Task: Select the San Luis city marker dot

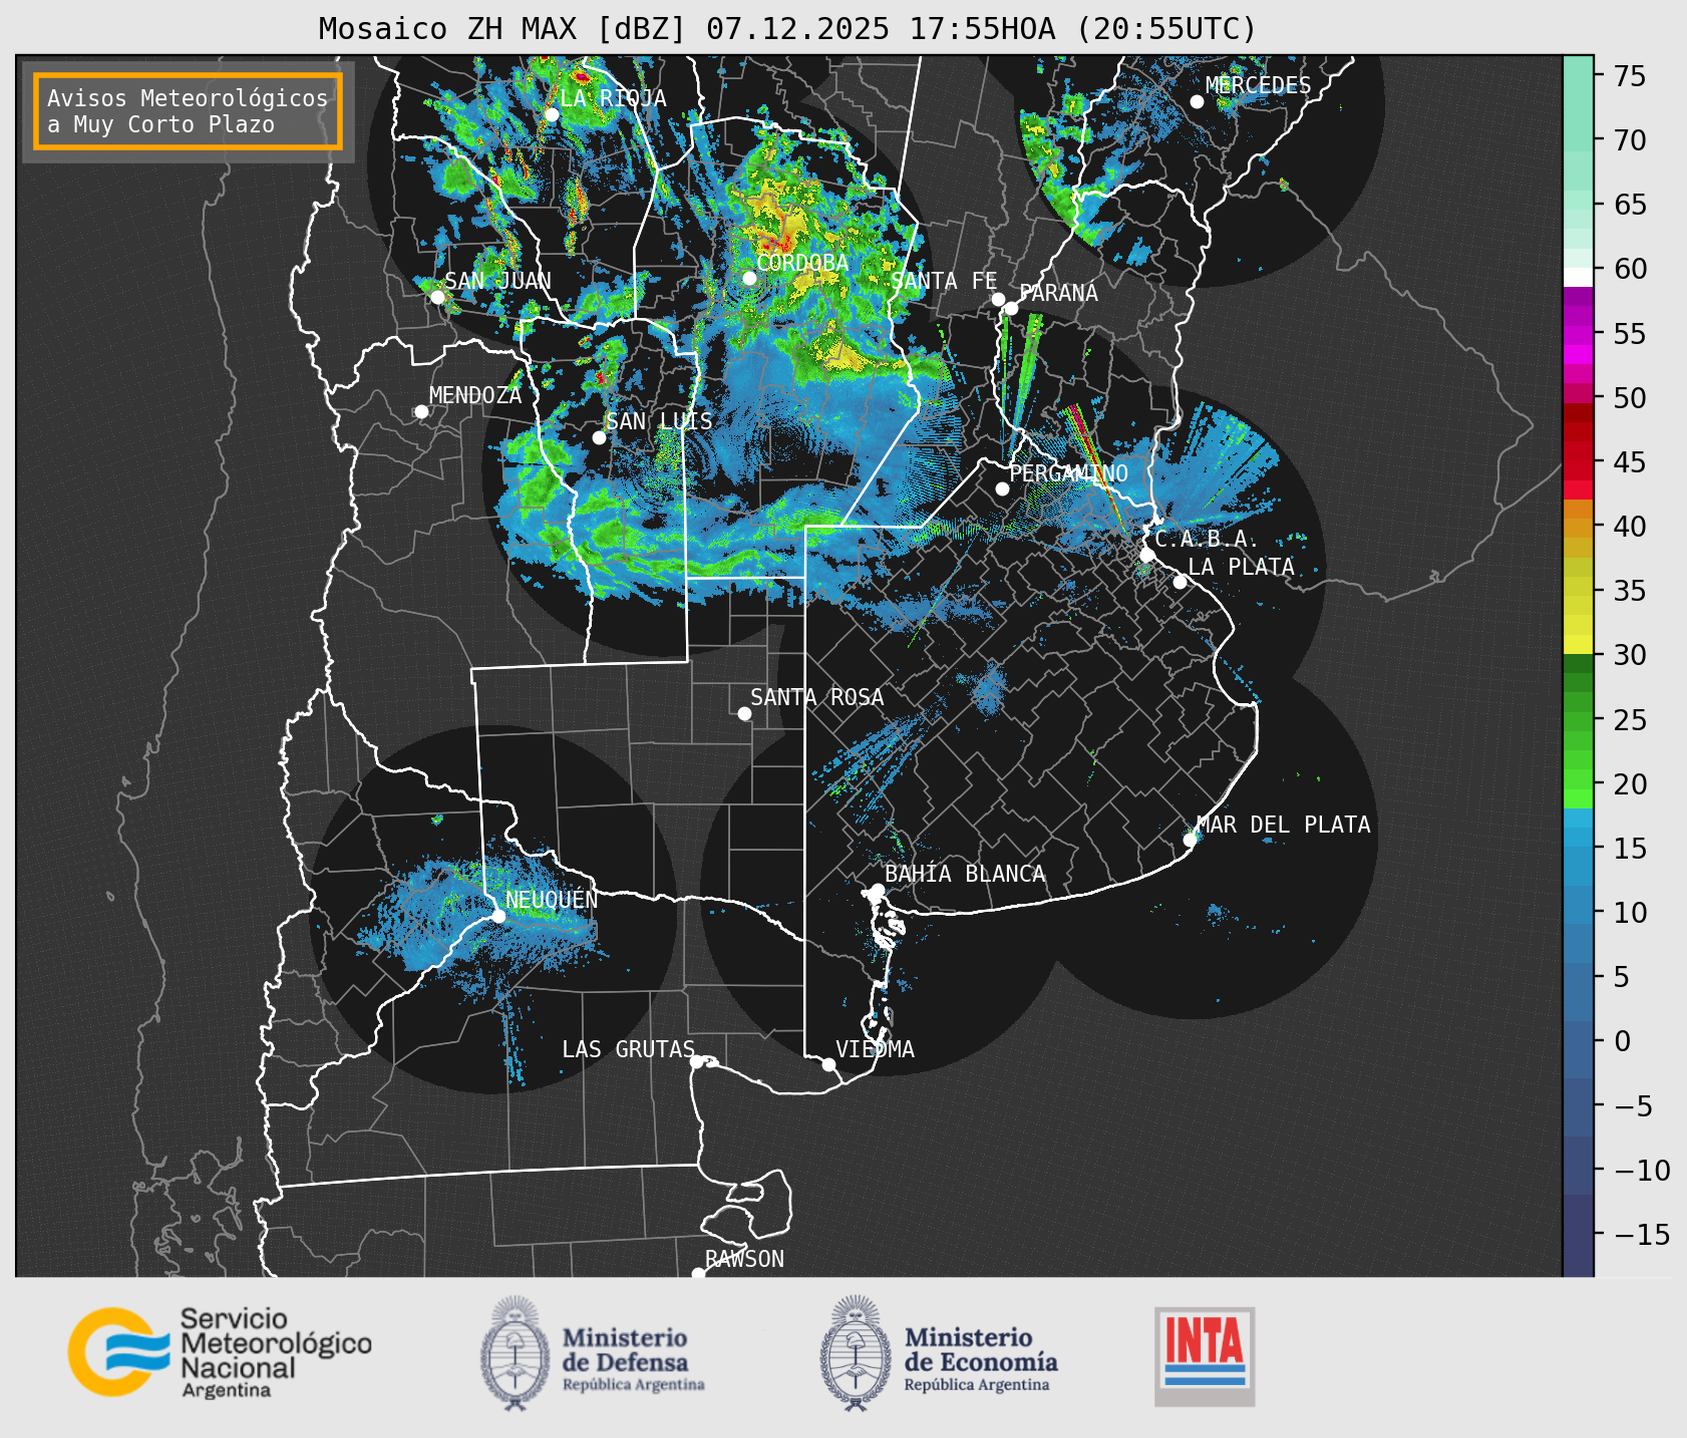Action: (x=599, y=437)
